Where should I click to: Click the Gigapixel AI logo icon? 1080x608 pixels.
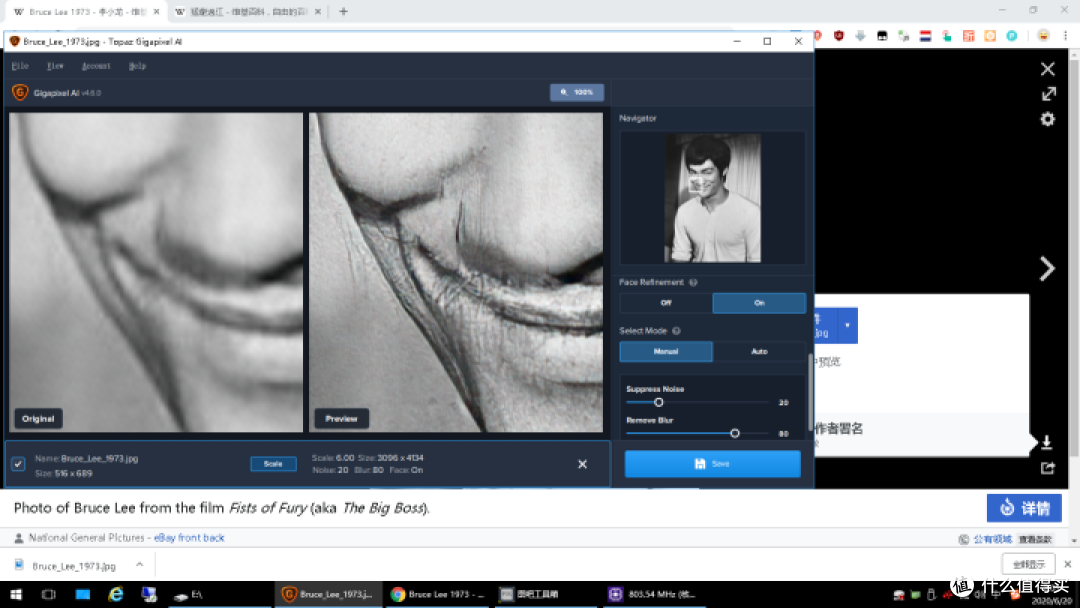(x=20, y=92)
